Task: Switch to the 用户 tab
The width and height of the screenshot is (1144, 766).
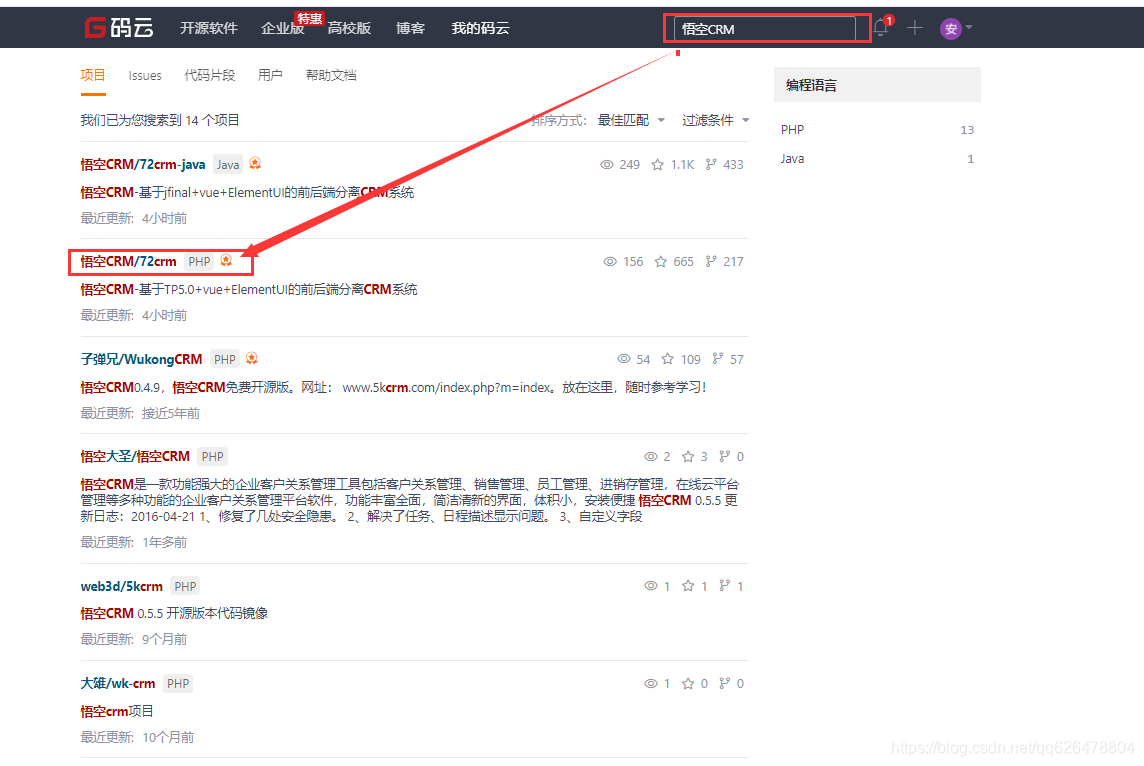Action: [270, 75]
